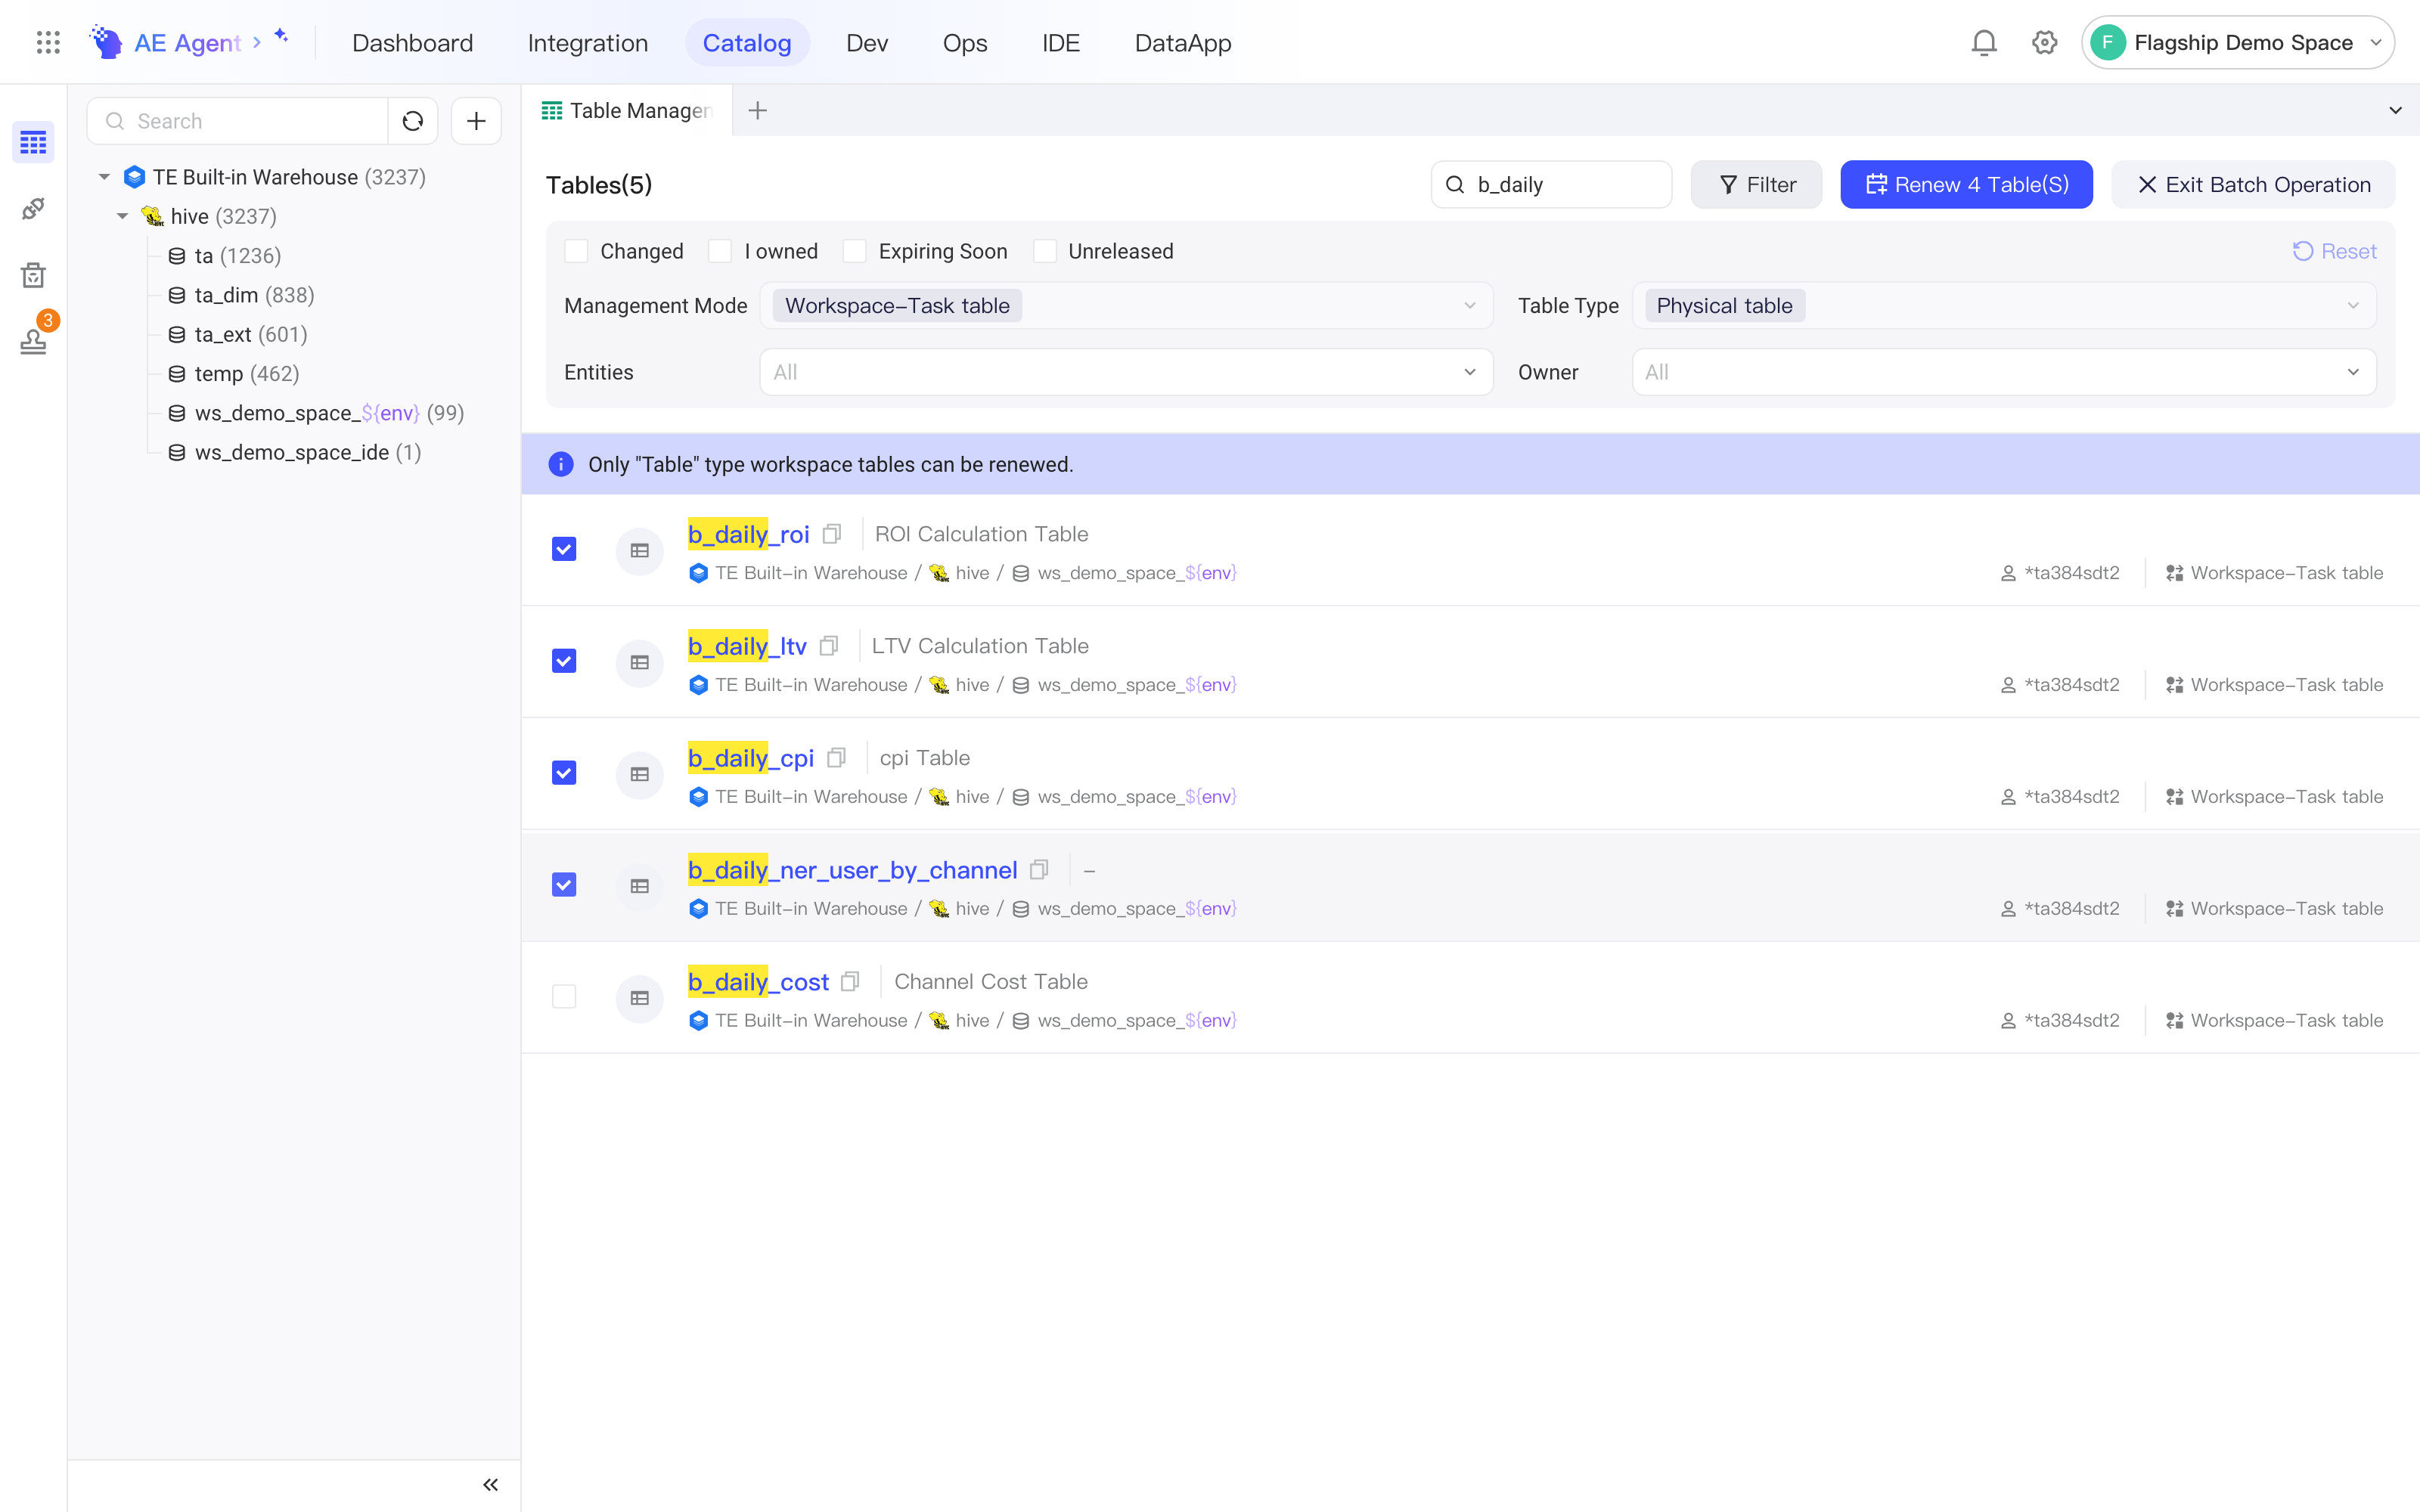Select the b_daily_cost row checkbox
The image size is (2420, 1512).
pos(564,997)
